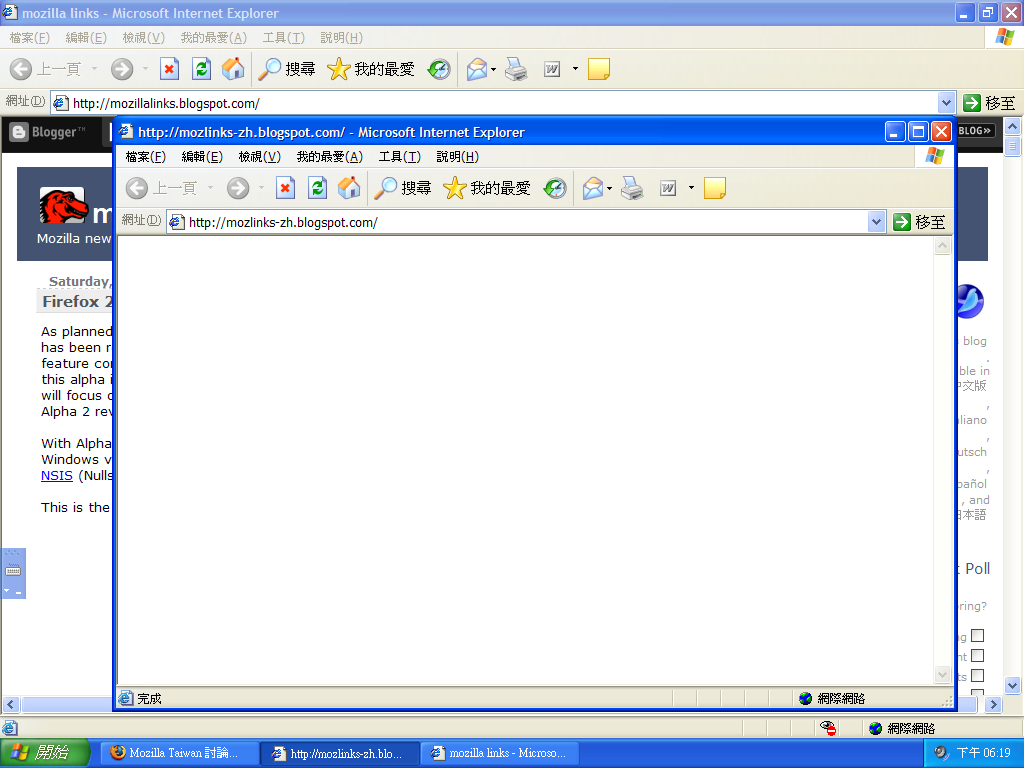1024x768 pixels.
Task: Click Back 上一頁 in background mozilla links window
Action: pos(44,69)
